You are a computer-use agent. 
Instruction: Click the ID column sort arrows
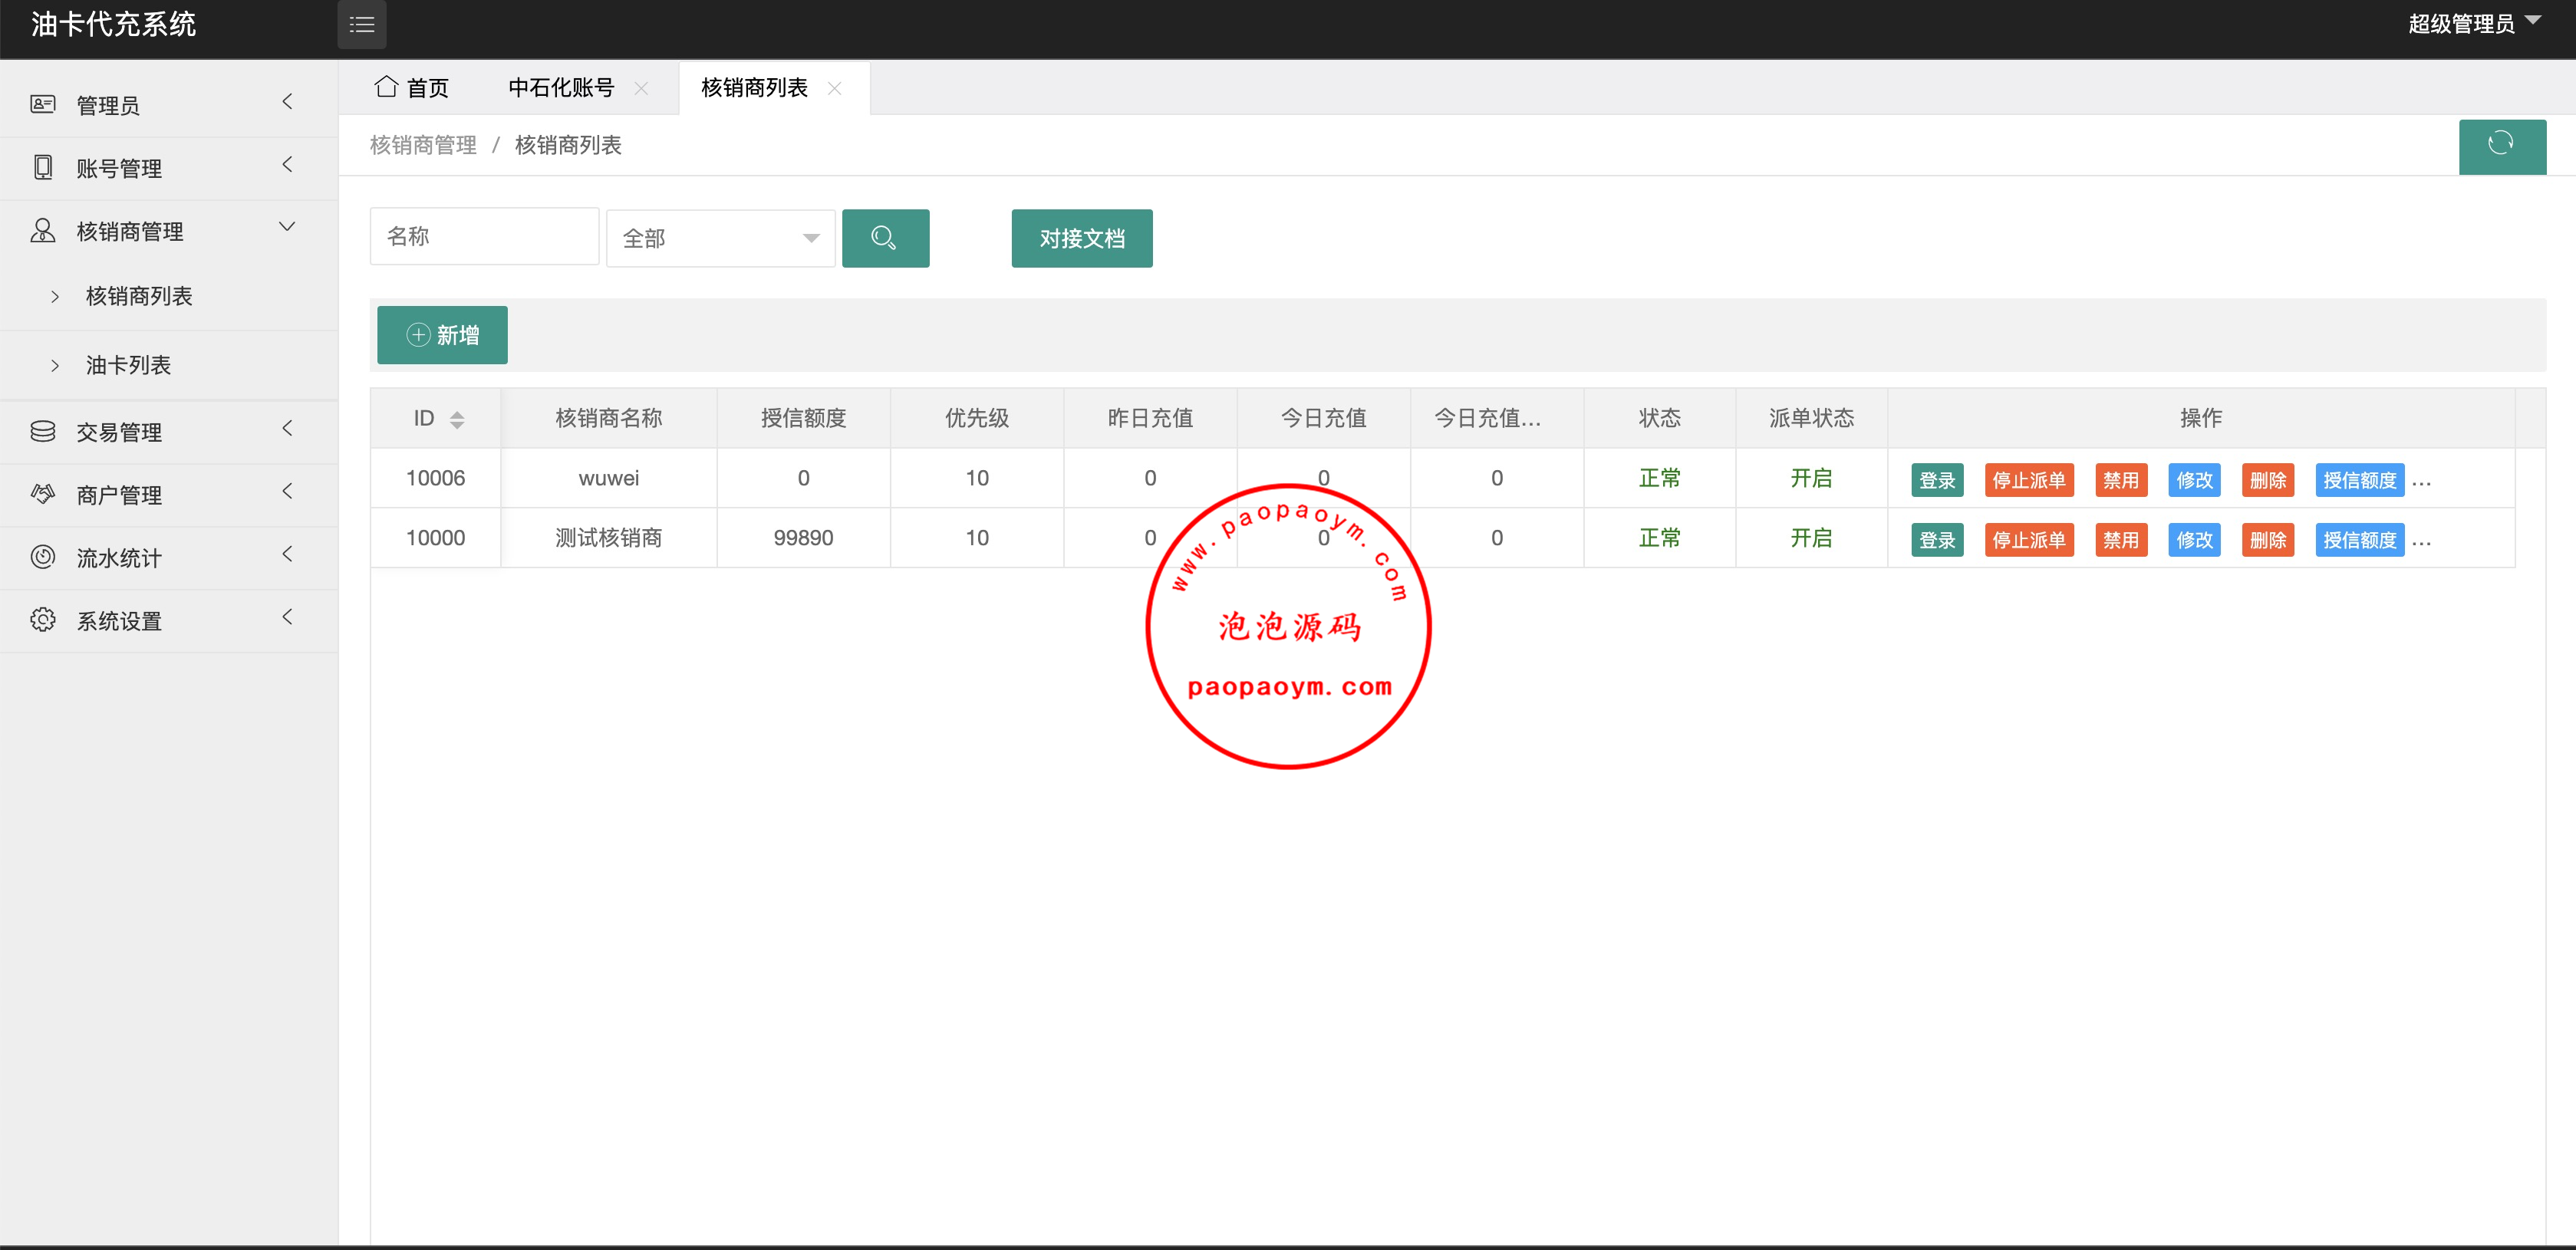point(457,419)
